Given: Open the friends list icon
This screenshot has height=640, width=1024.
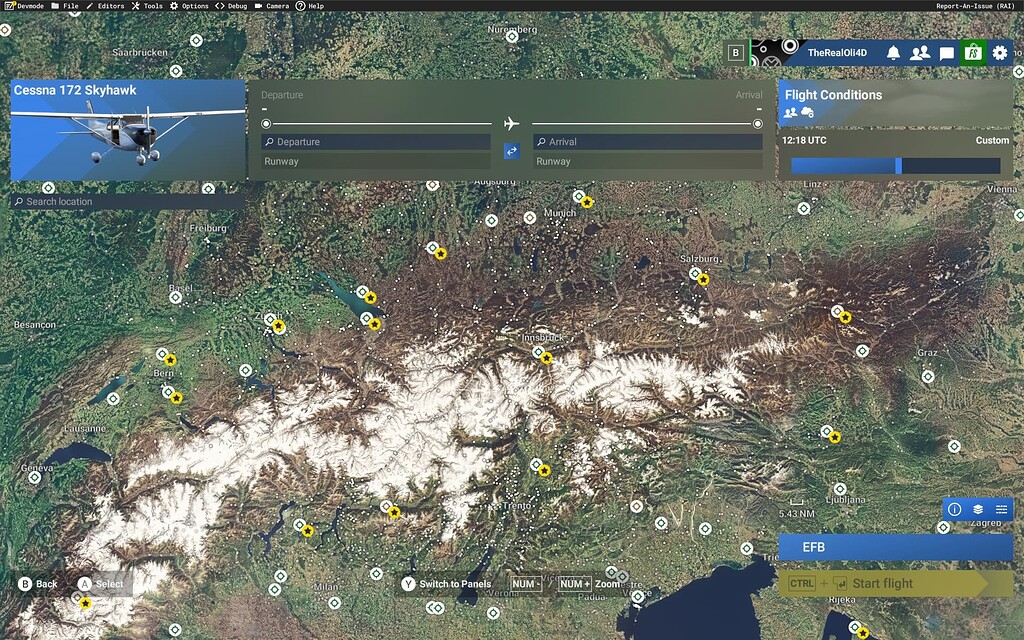Looking at the screenshot, I should pyautogui.click(x=919, y=53).
